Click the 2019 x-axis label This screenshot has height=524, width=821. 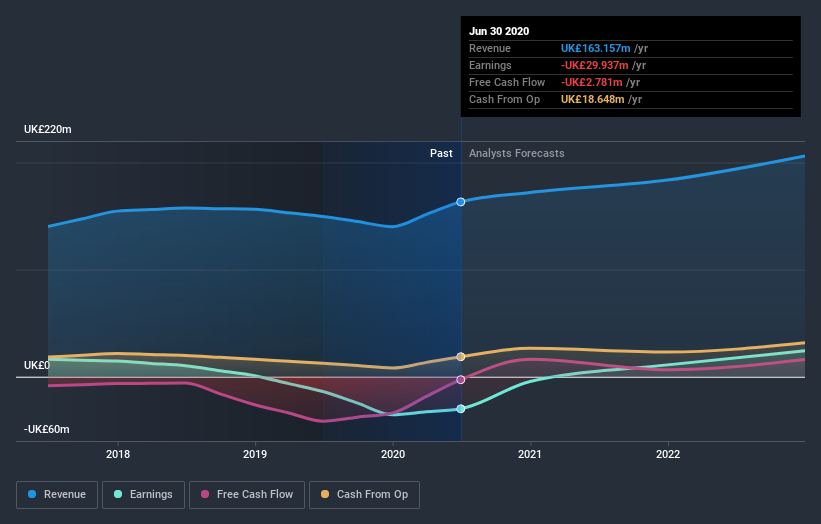pos(255,454)
